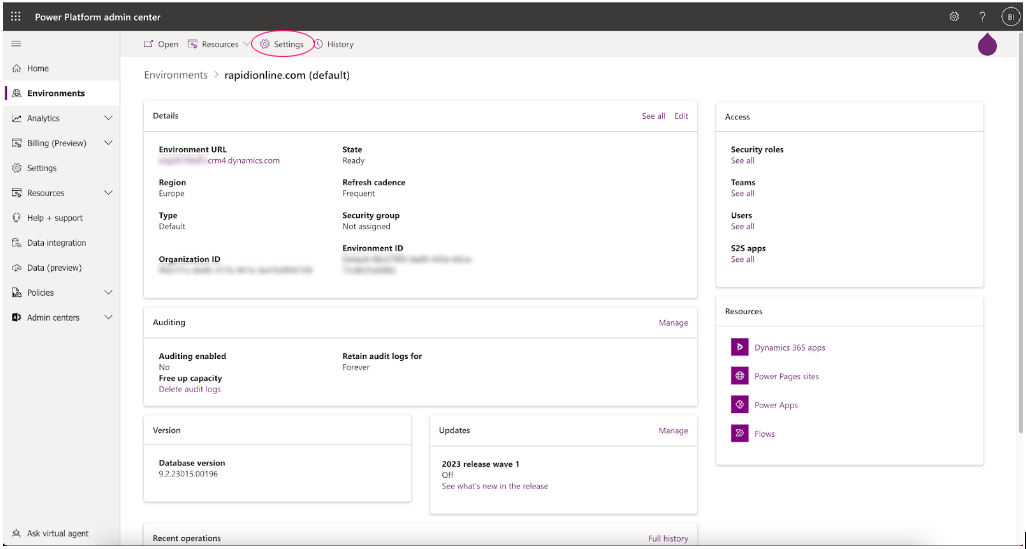Click See all under Teams
The image size is (1026, 549).
[743, 193]
